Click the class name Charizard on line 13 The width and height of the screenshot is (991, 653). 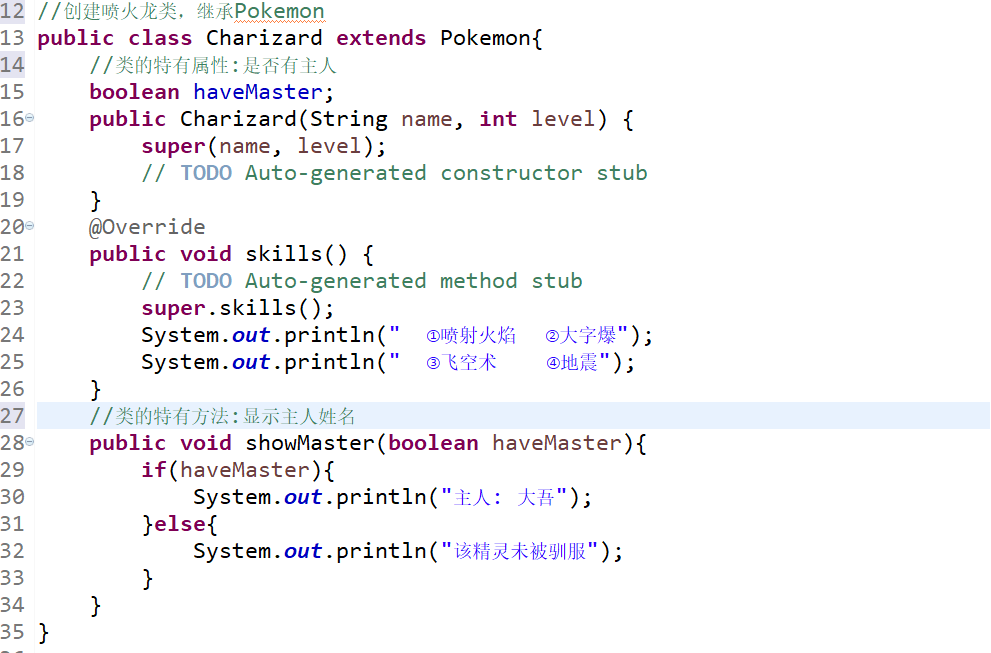pyautogui.click(x=264, y=38)
